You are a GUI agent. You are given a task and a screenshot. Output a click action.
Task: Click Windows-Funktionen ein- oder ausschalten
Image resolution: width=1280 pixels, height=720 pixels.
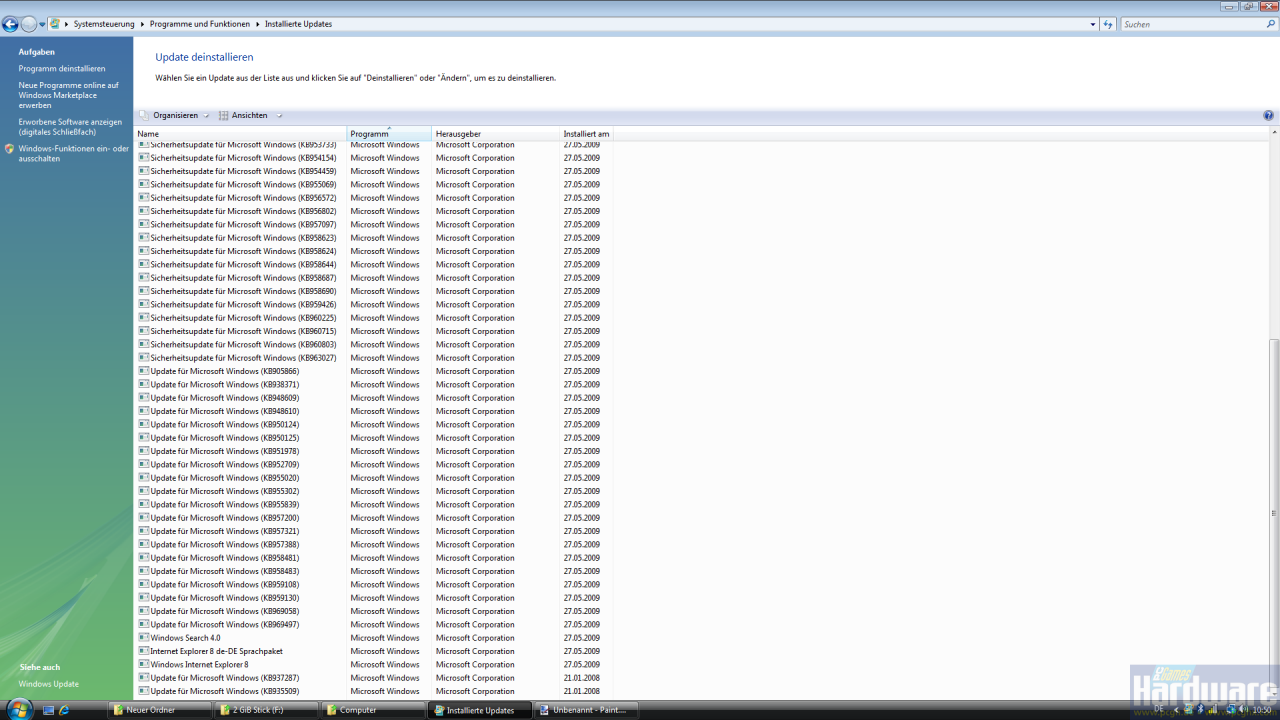pyautogui.click(x=74, y=154)
